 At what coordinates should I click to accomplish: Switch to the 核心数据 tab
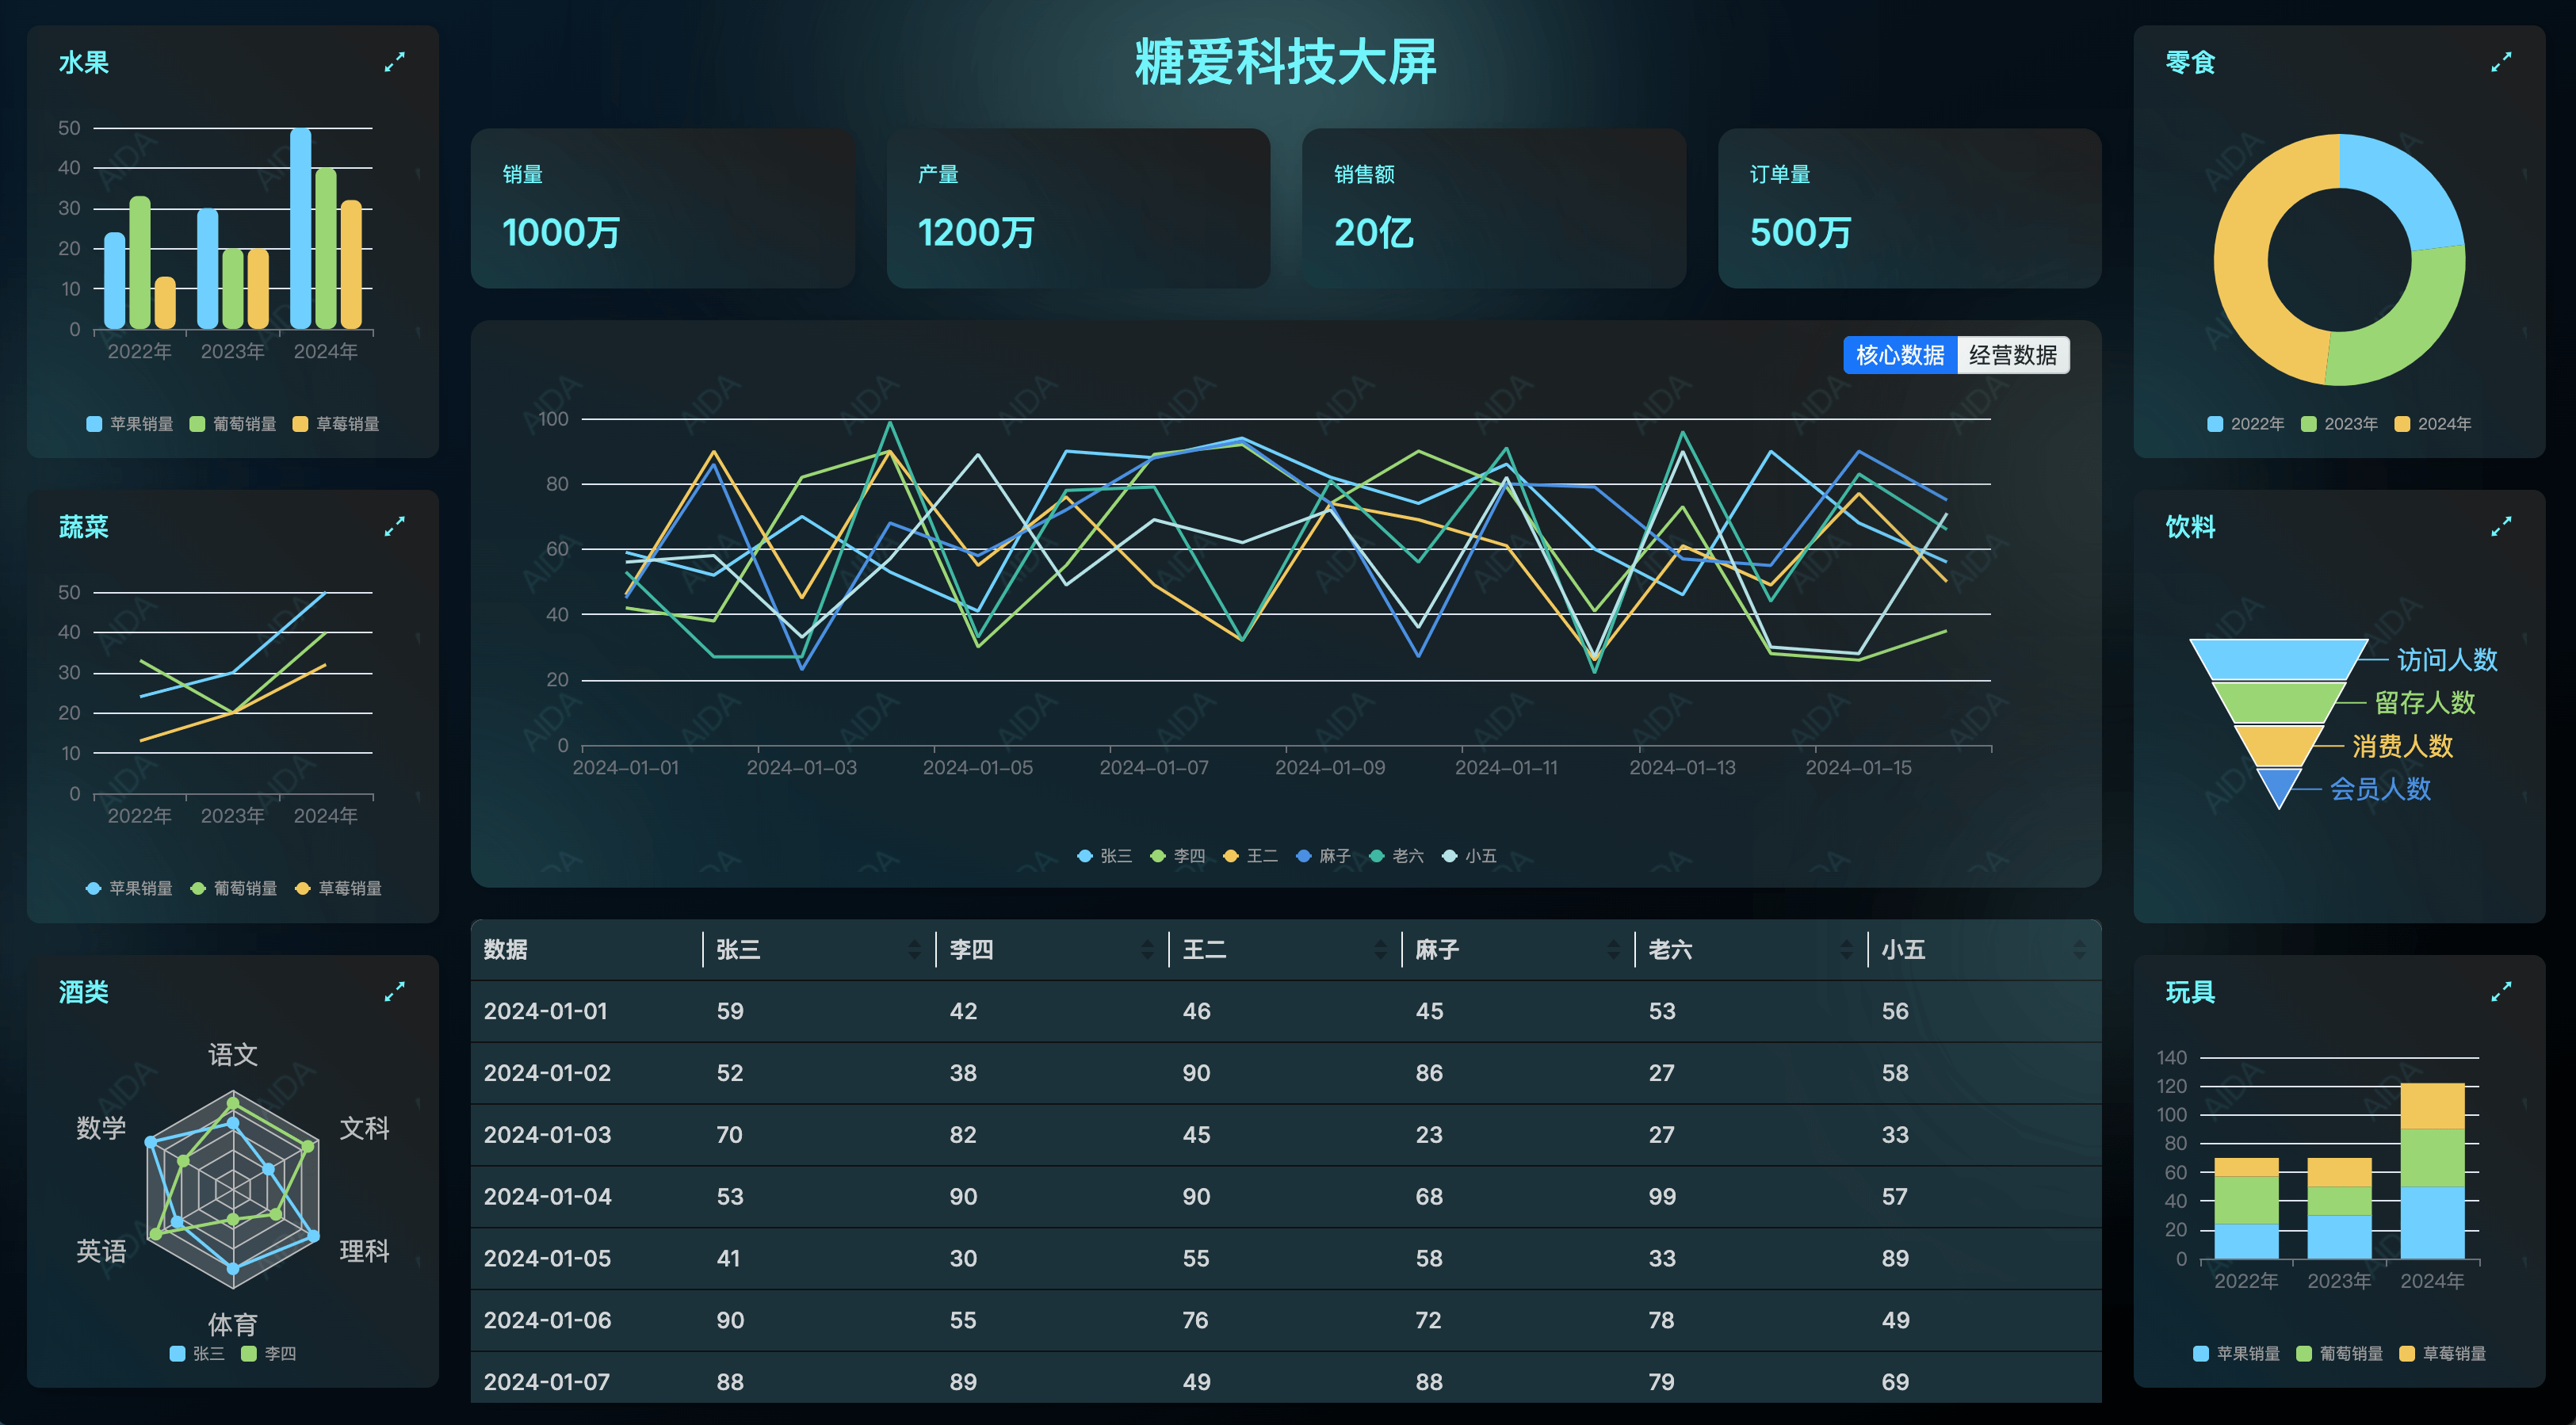[1900, 355]
